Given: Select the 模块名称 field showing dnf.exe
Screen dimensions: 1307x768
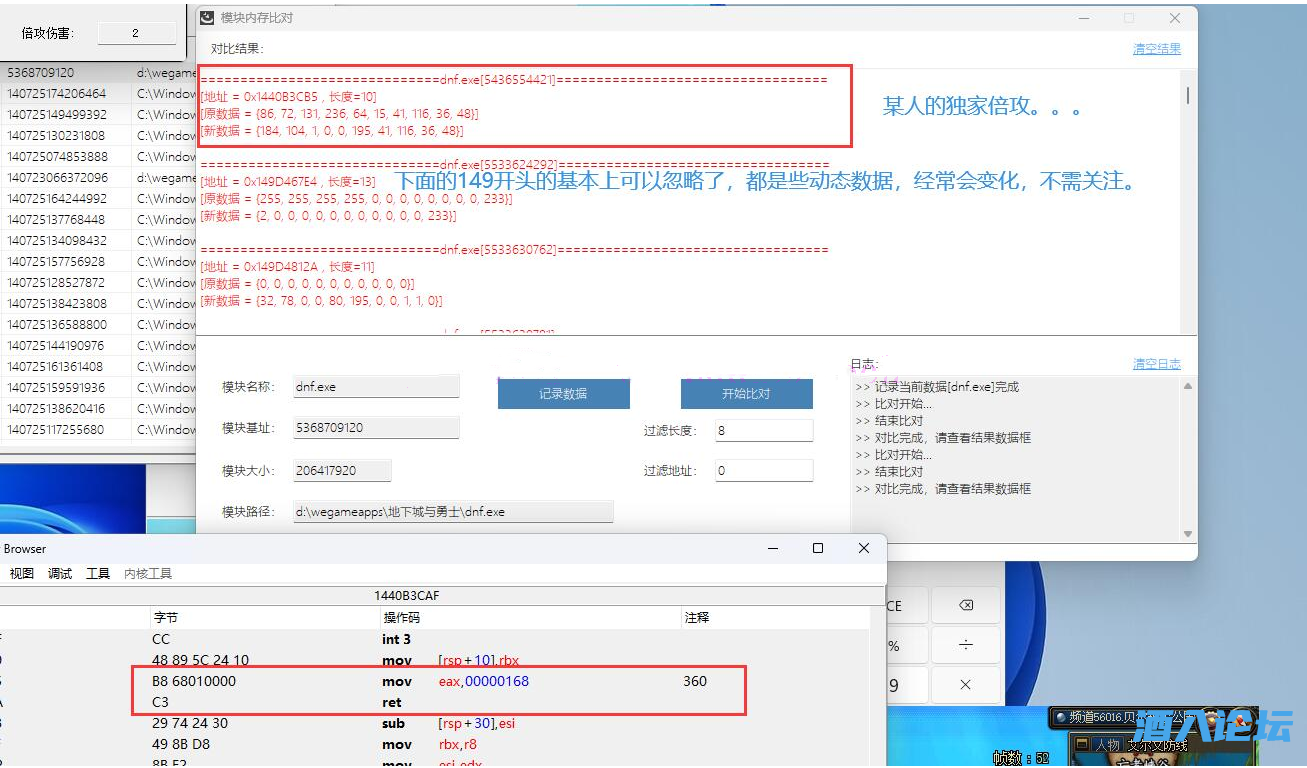Looking at the screenshot, I should (376, 386).
